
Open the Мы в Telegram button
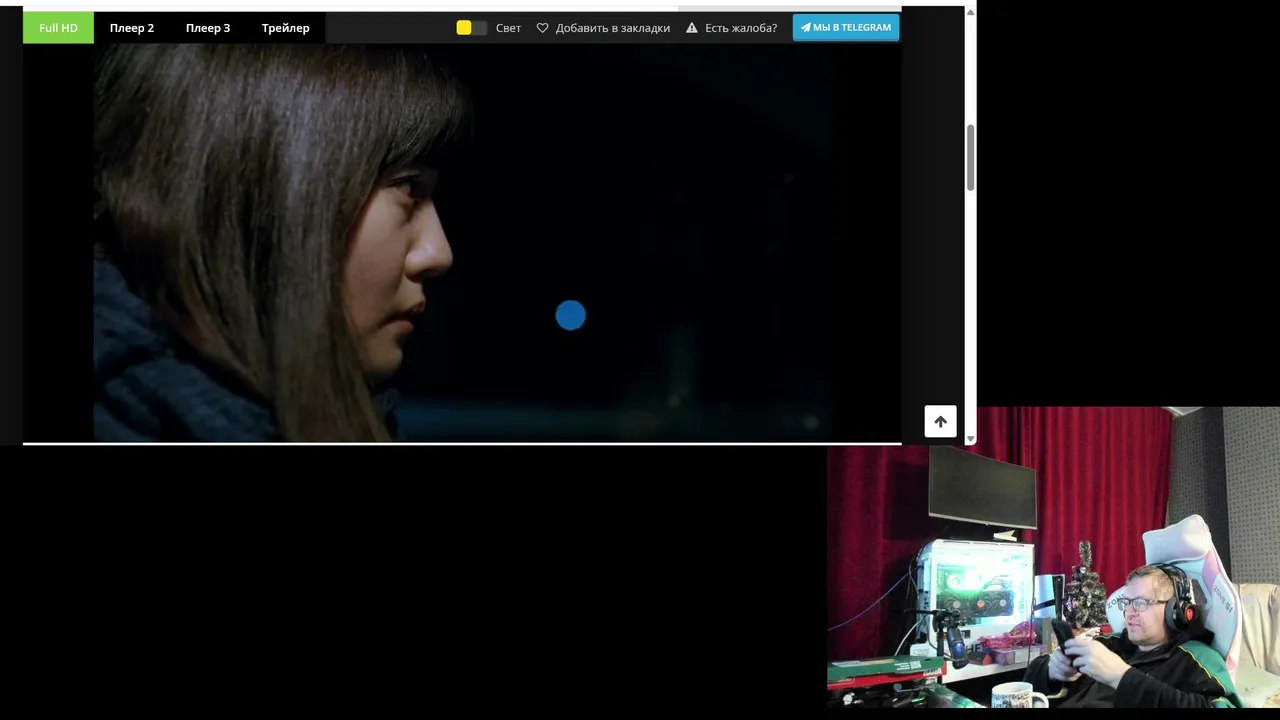tap(846, 27)
